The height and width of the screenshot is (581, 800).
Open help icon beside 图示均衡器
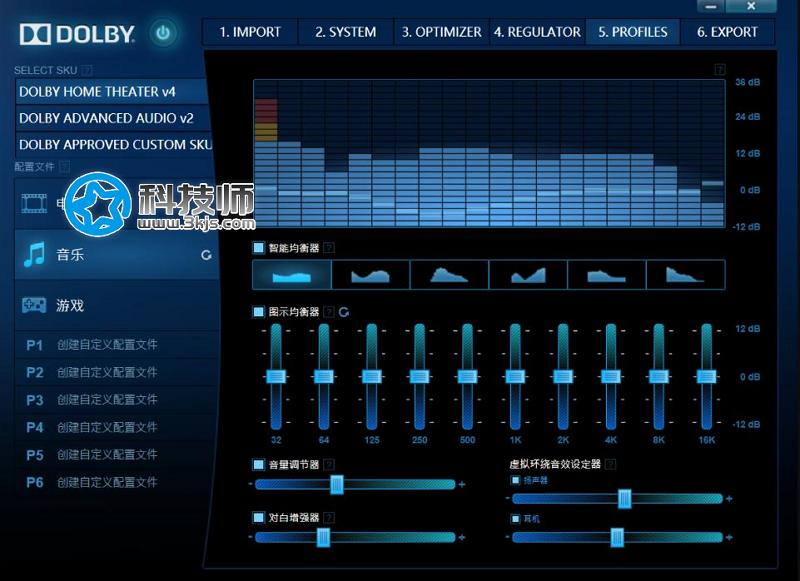(329, 312)
